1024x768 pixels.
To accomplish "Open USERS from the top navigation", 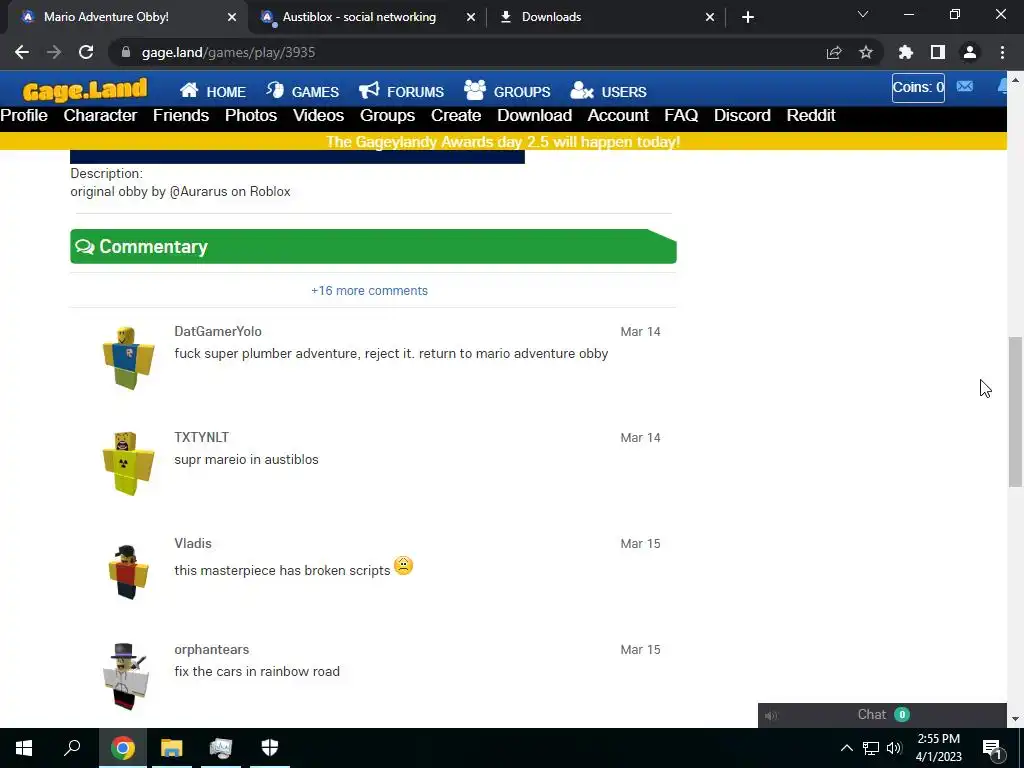I will [608, 91].
